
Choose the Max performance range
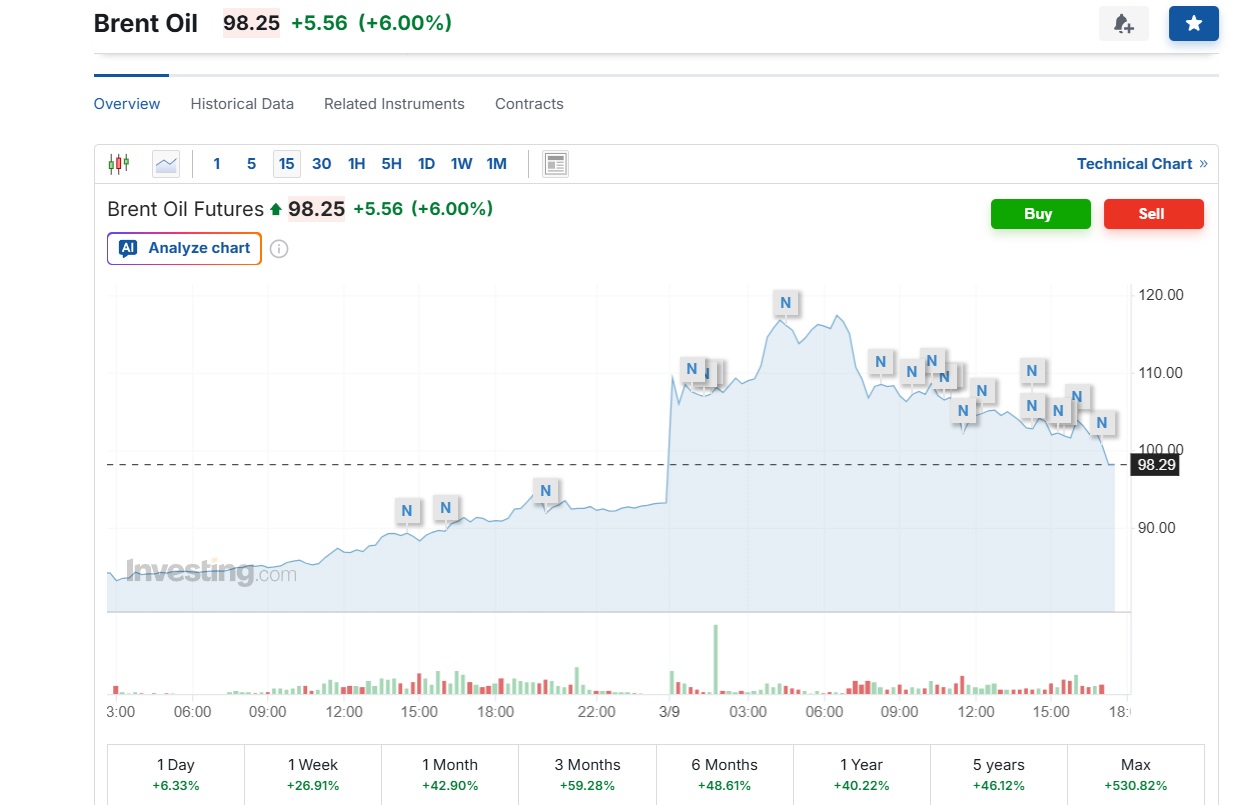(1135, 774)
